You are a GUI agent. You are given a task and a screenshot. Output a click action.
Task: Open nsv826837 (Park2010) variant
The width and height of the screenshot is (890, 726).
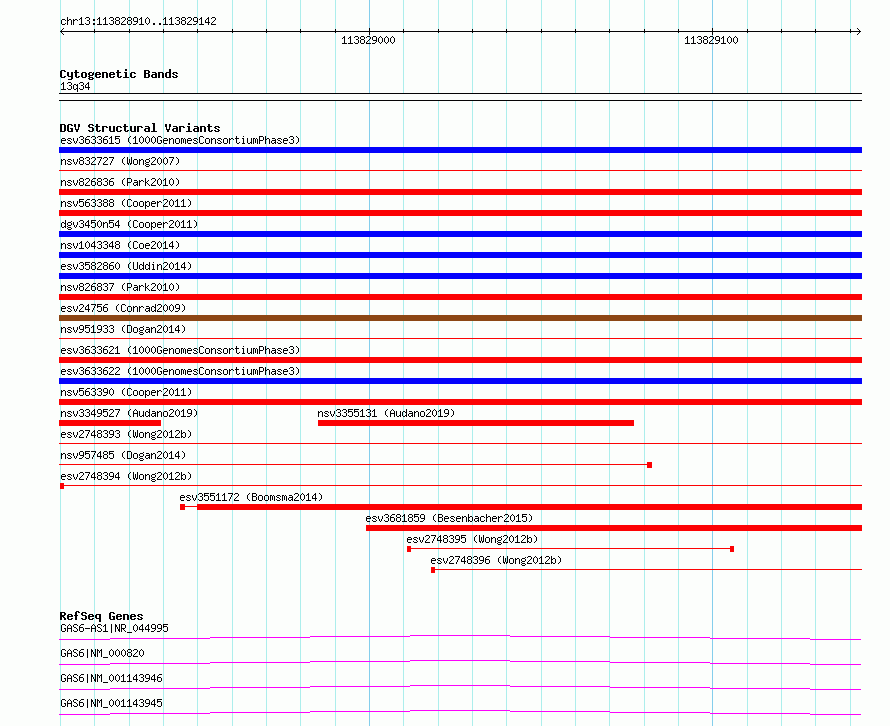tap(120, 287)
